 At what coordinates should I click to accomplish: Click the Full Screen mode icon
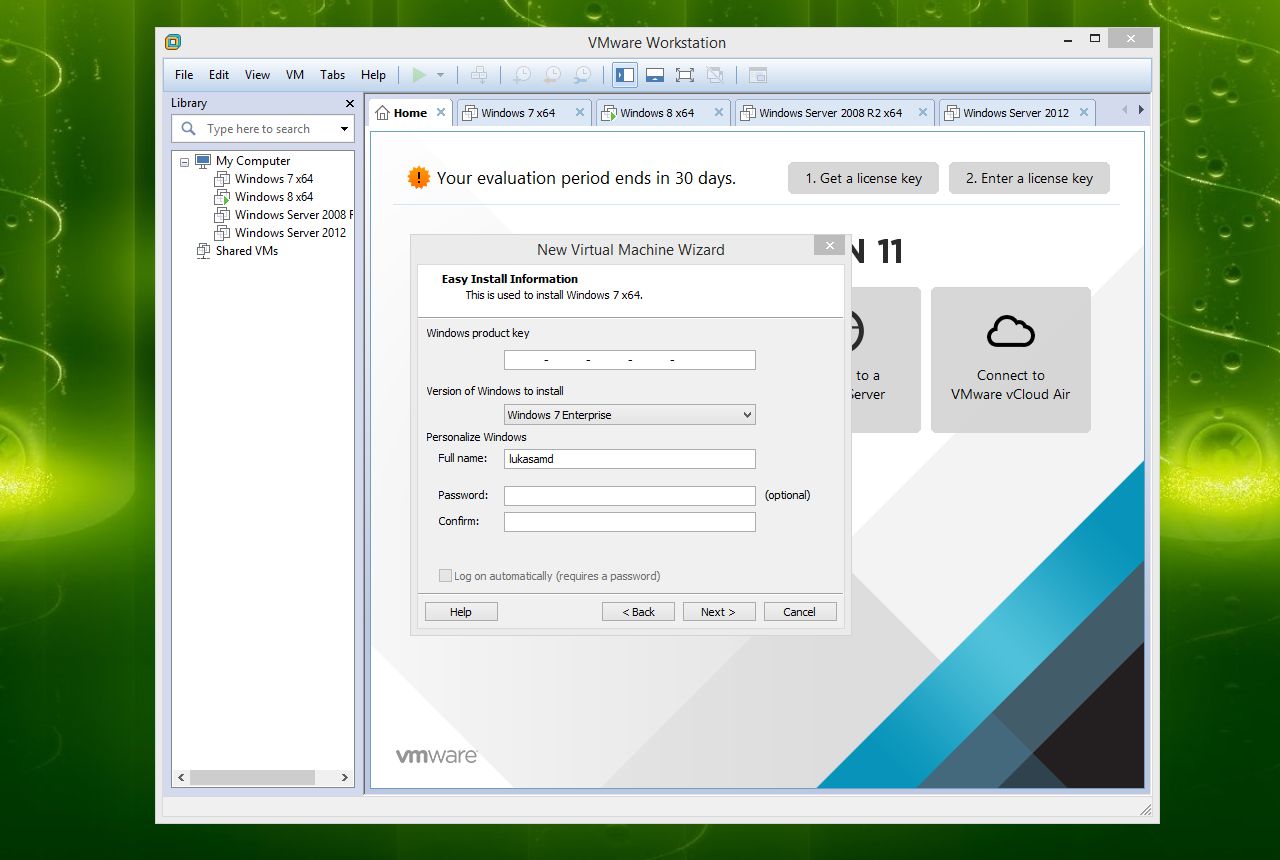point(685,75)
